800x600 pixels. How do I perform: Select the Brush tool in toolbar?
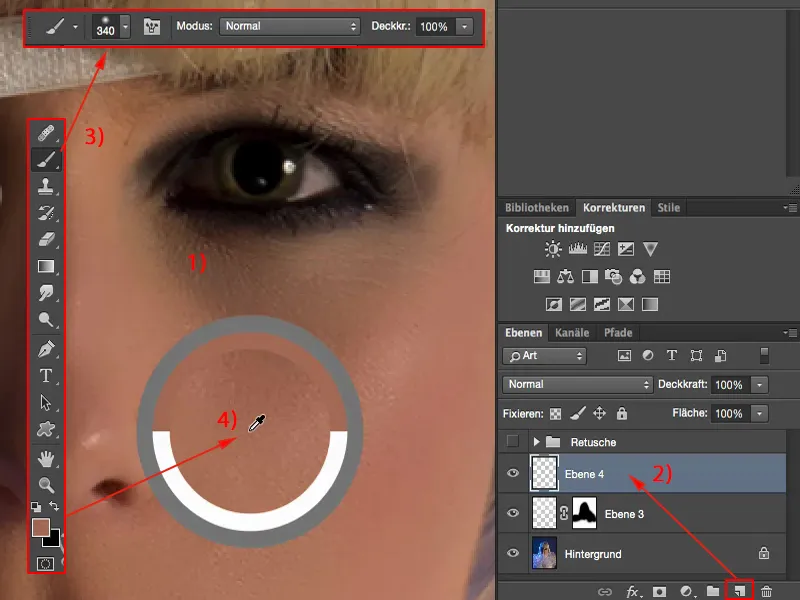46,160
